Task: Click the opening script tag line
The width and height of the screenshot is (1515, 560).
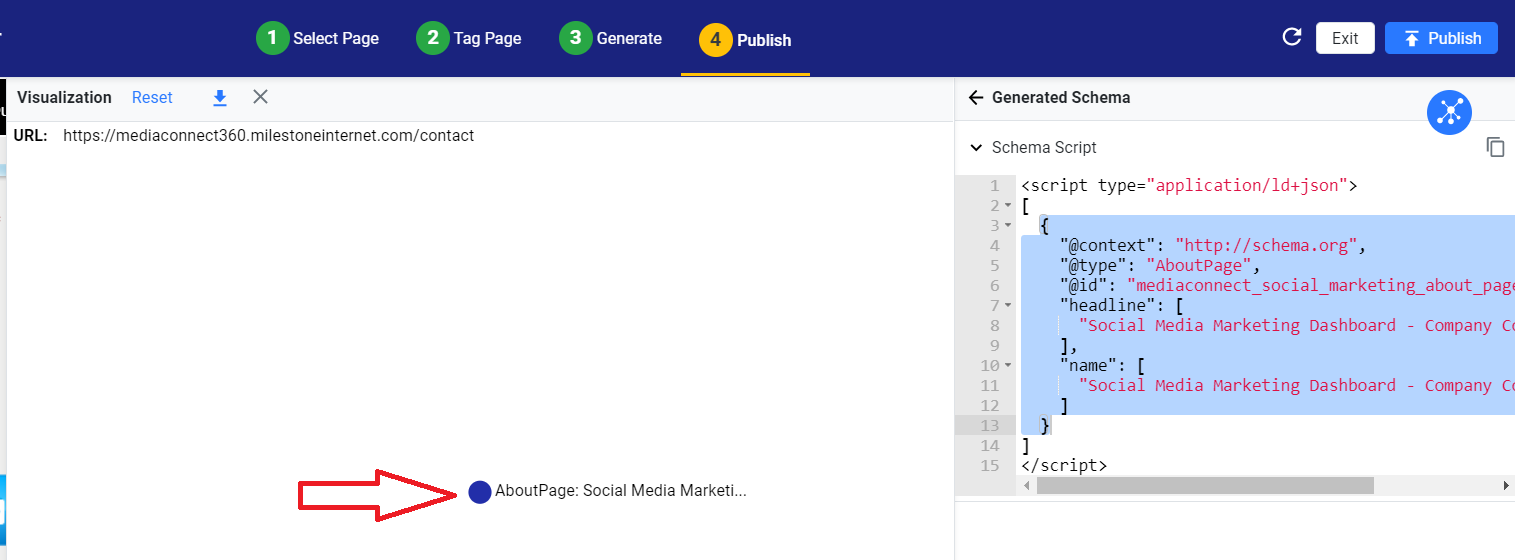Action: tap(1189, 186)
